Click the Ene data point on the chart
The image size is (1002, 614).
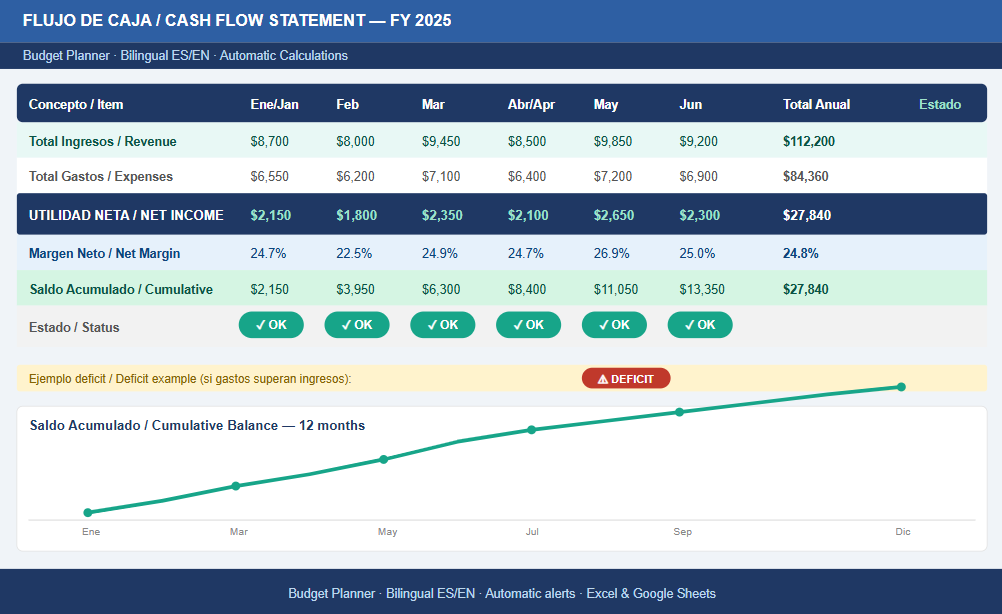pos(88,512)
